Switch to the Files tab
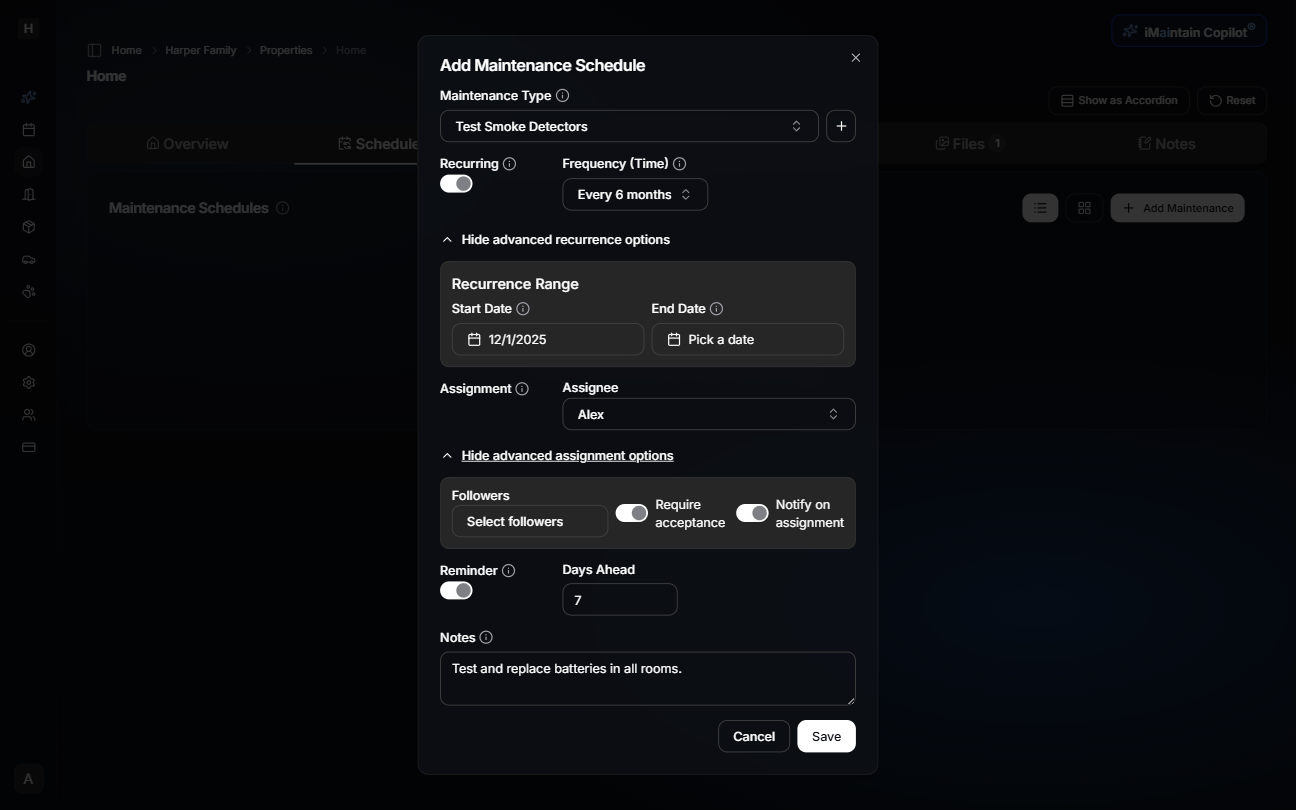Image resolution: width=1296 pixels, height=810 pixels. (966, 143)
